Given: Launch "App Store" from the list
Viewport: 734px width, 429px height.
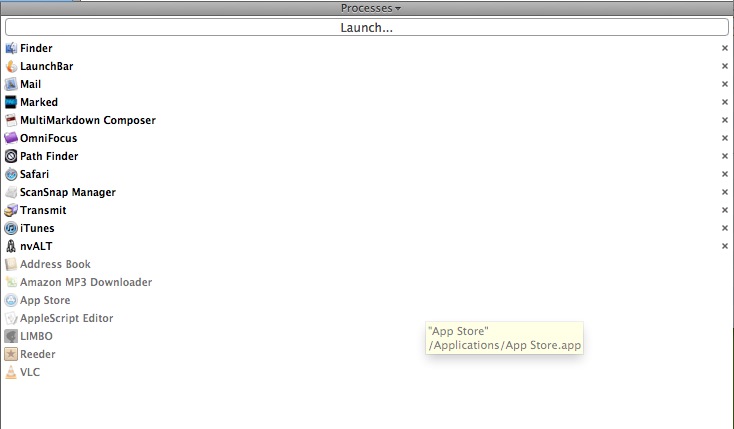Looking at the screenshot, I should pos(45,300).
